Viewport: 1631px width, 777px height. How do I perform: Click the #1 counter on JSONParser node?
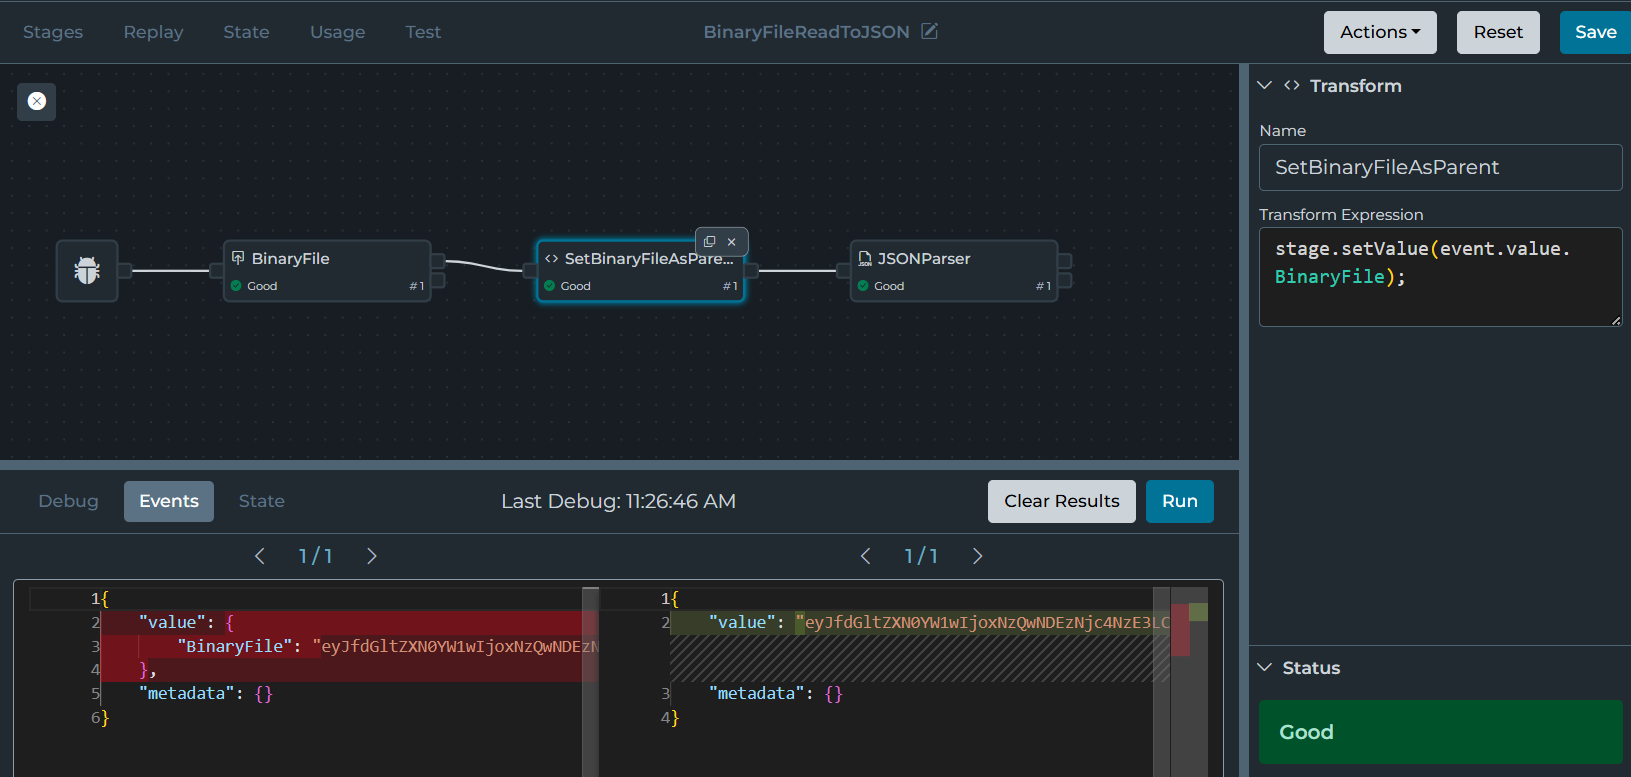(1043, 286)
